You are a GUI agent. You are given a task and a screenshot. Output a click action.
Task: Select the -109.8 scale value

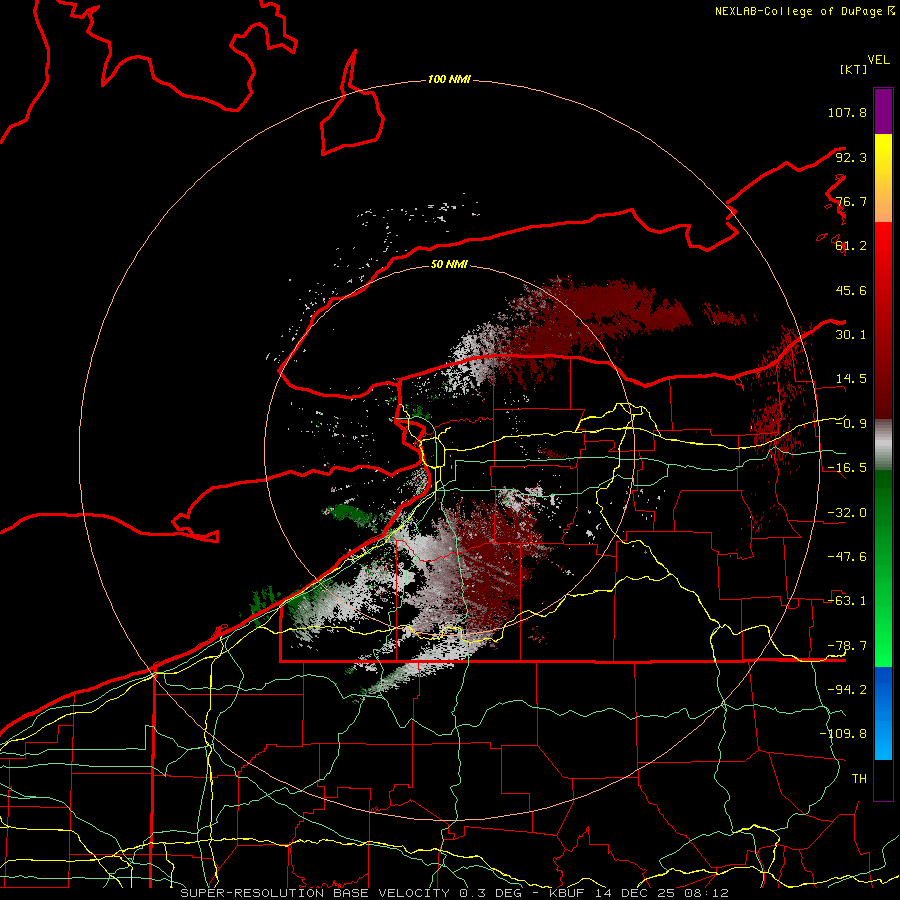pyautogui.click(x=843, y=734)
